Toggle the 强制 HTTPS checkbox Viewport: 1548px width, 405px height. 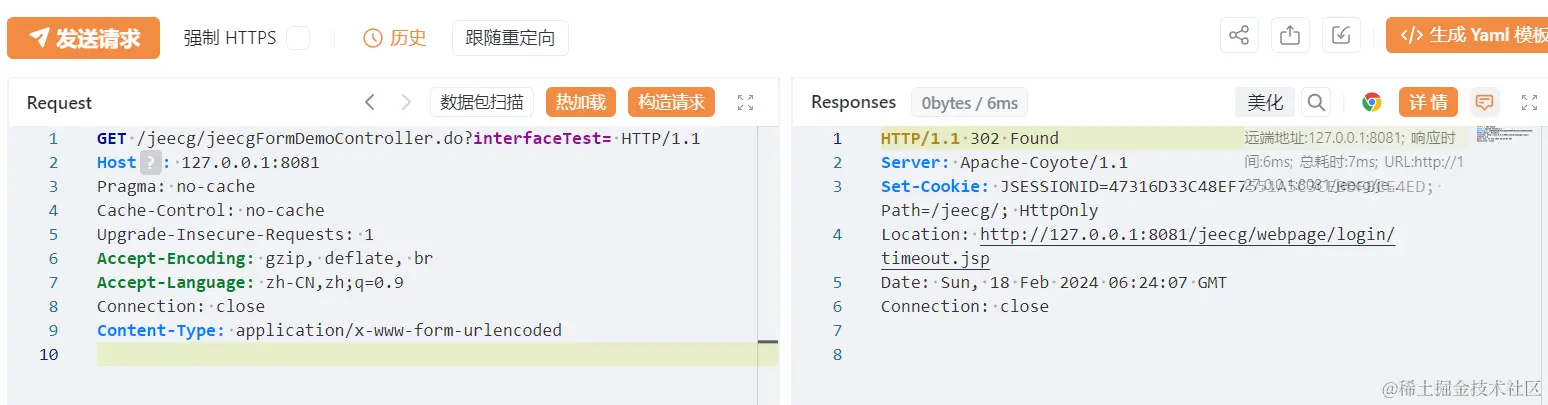[x=298, y=38]
